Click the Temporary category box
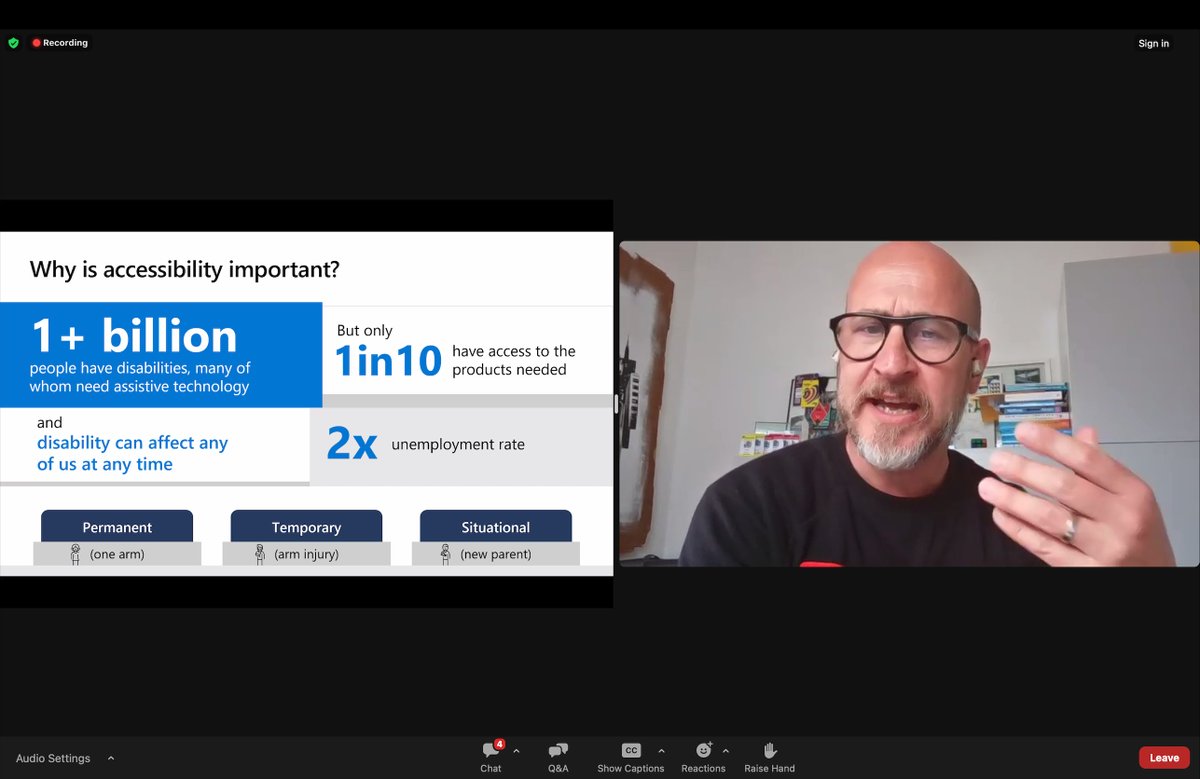This screenshot has height=779, width=1200. point(306,527)
